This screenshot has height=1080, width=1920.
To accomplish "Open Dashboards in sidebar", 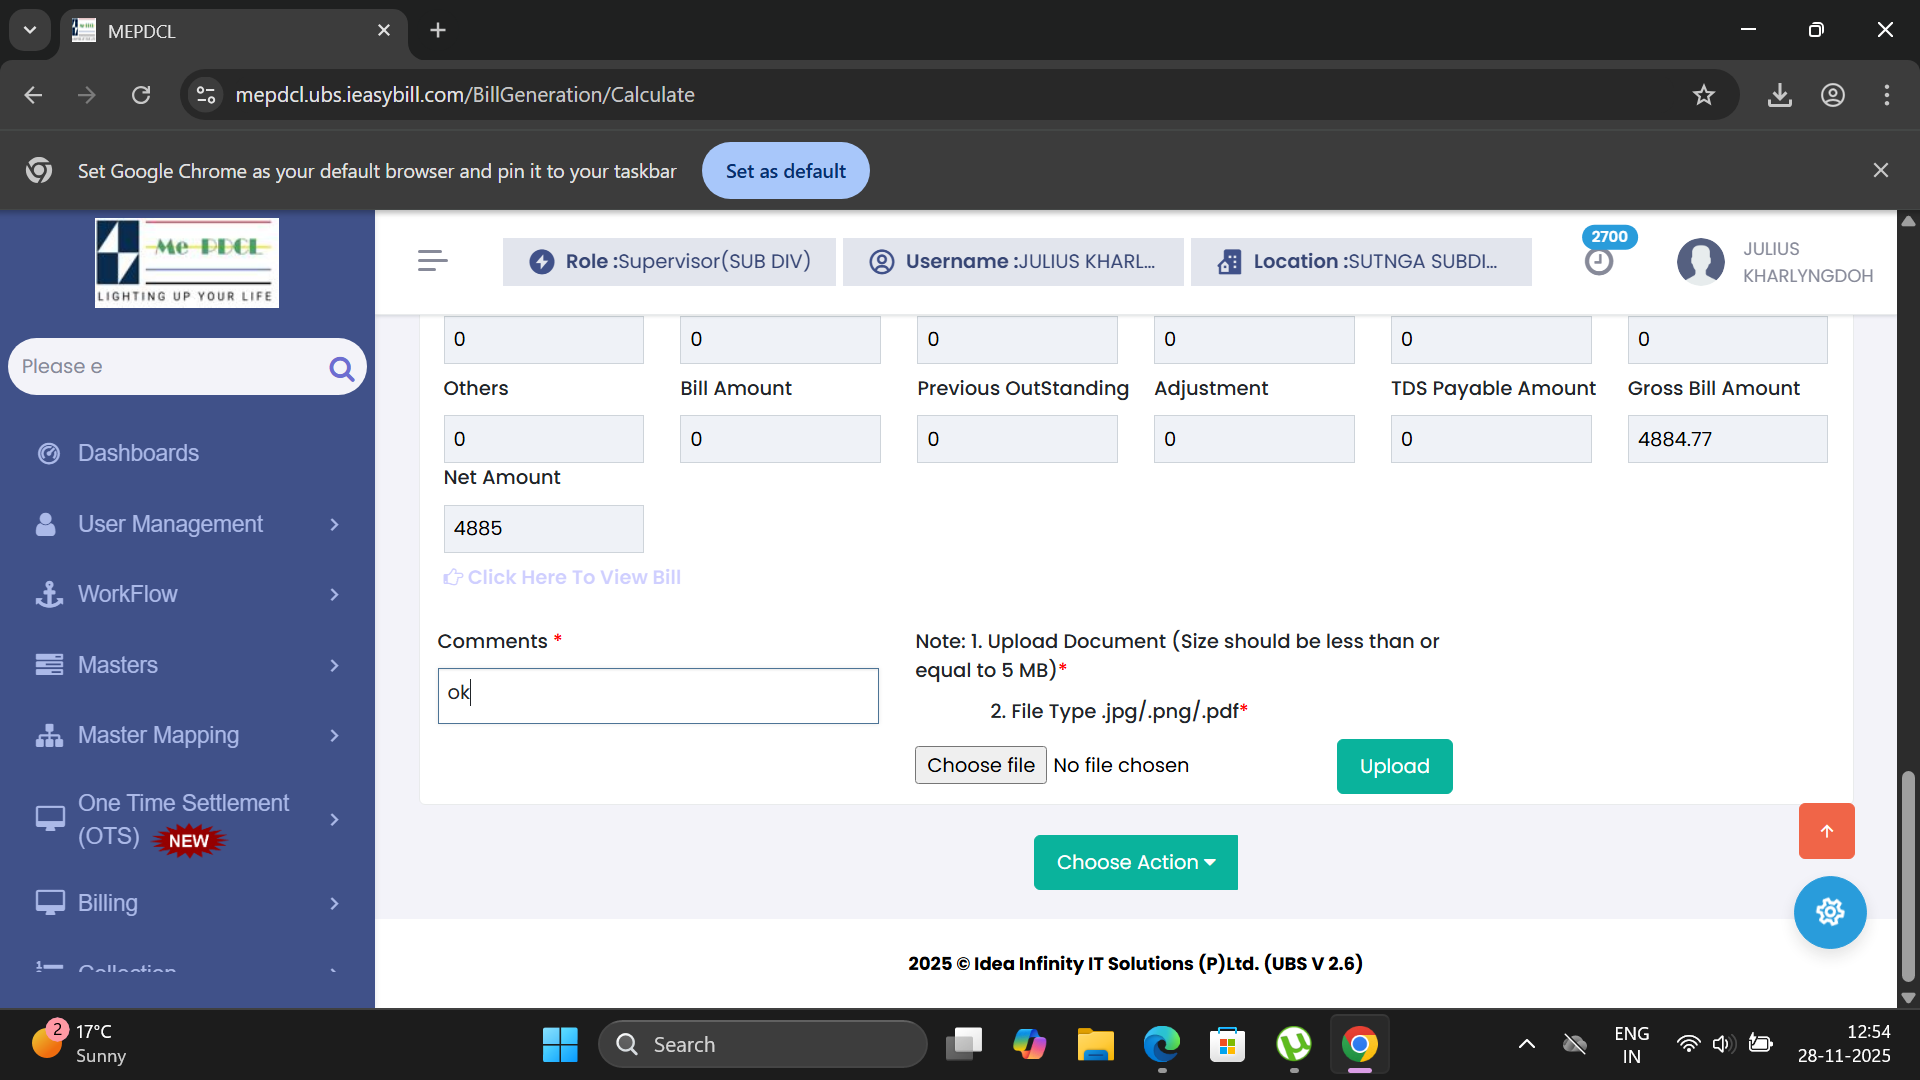I will tap(138, 453).
